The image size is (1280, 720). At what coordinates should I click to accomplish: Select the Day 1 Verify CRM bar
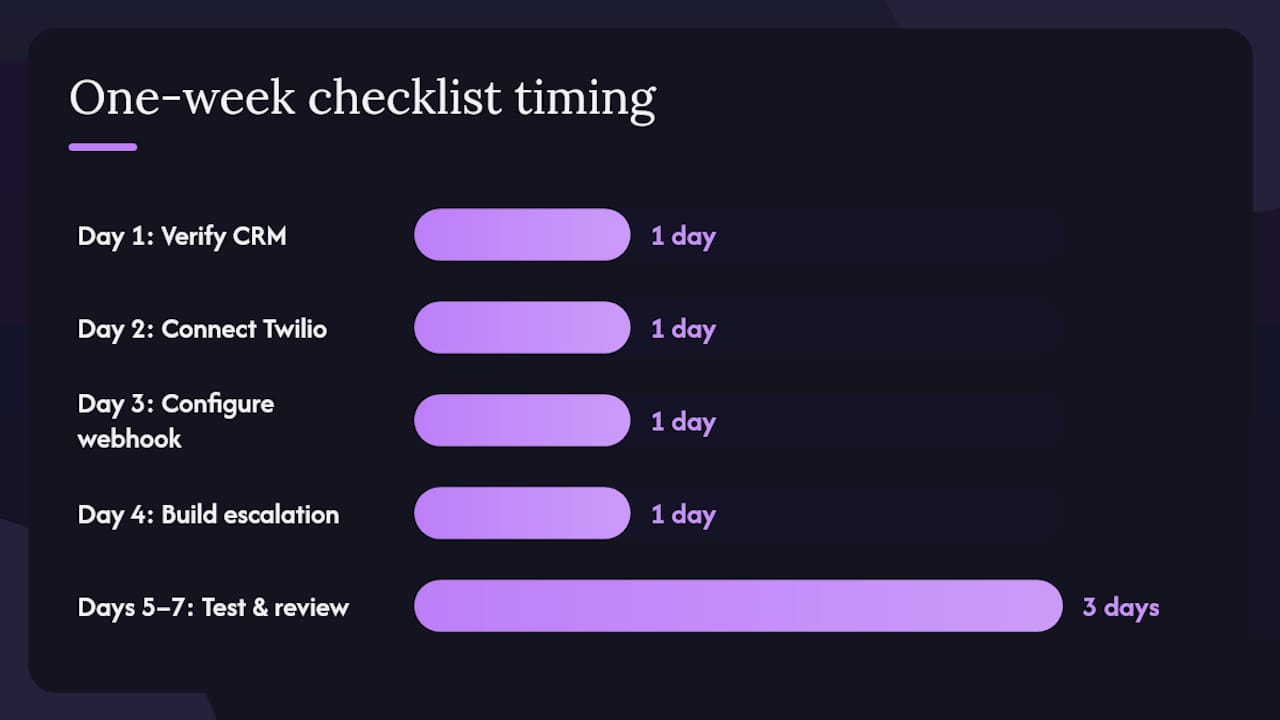[522, 235]
